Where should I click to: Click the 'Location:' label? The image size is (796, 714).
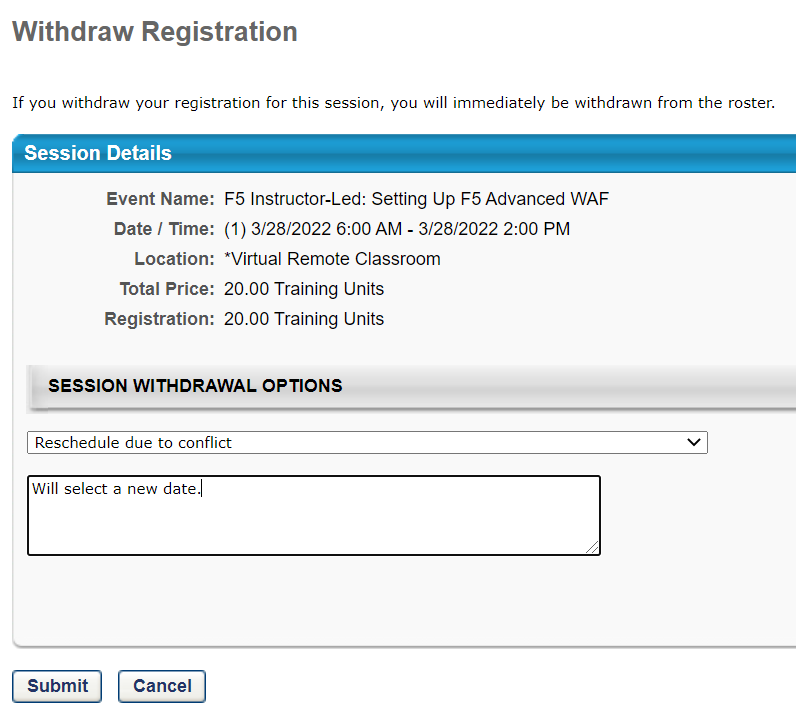[174, 258]
